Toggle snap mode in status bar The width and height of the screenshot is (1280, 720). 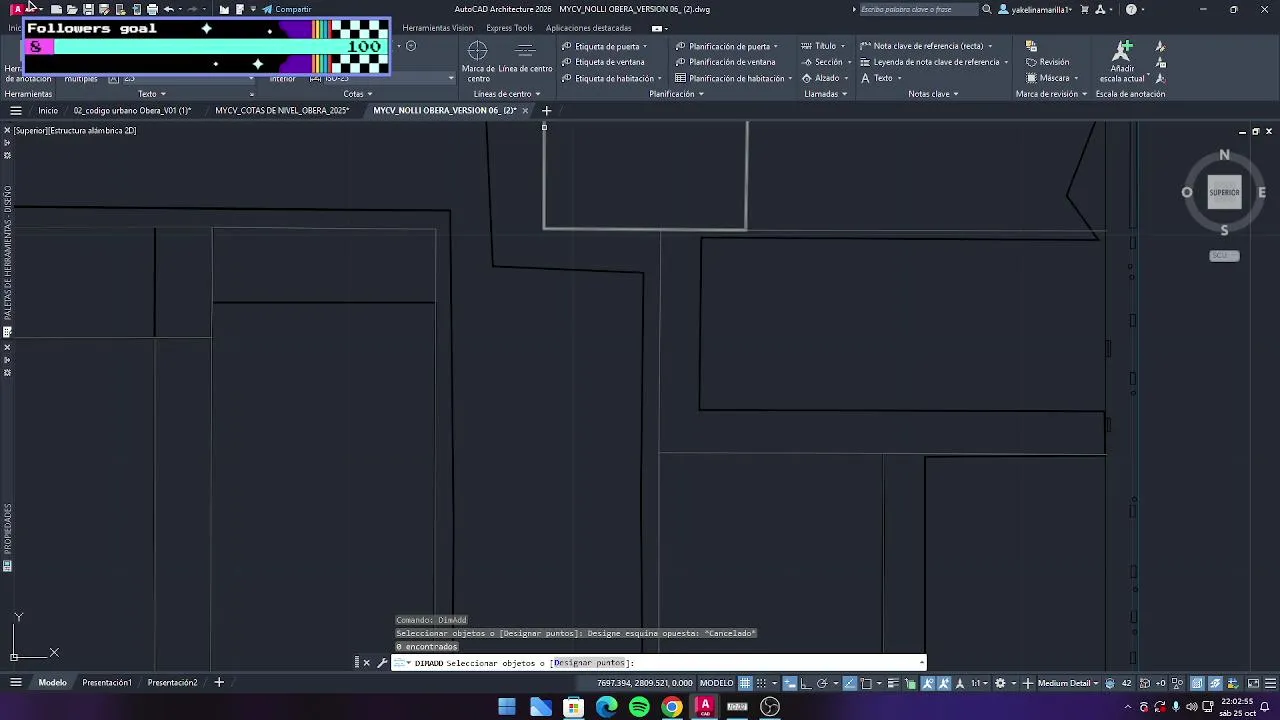(x=762, y=683)
